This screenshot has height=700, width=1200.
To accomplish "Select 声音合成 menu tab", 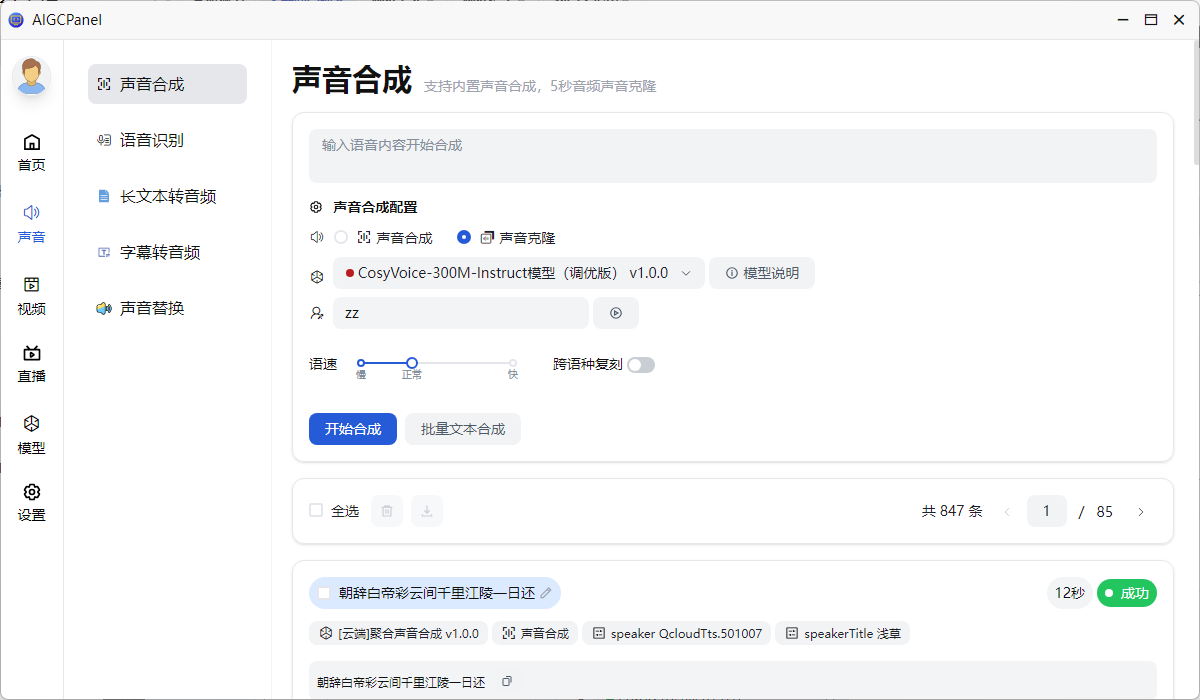I will click(x=167, y=84).
